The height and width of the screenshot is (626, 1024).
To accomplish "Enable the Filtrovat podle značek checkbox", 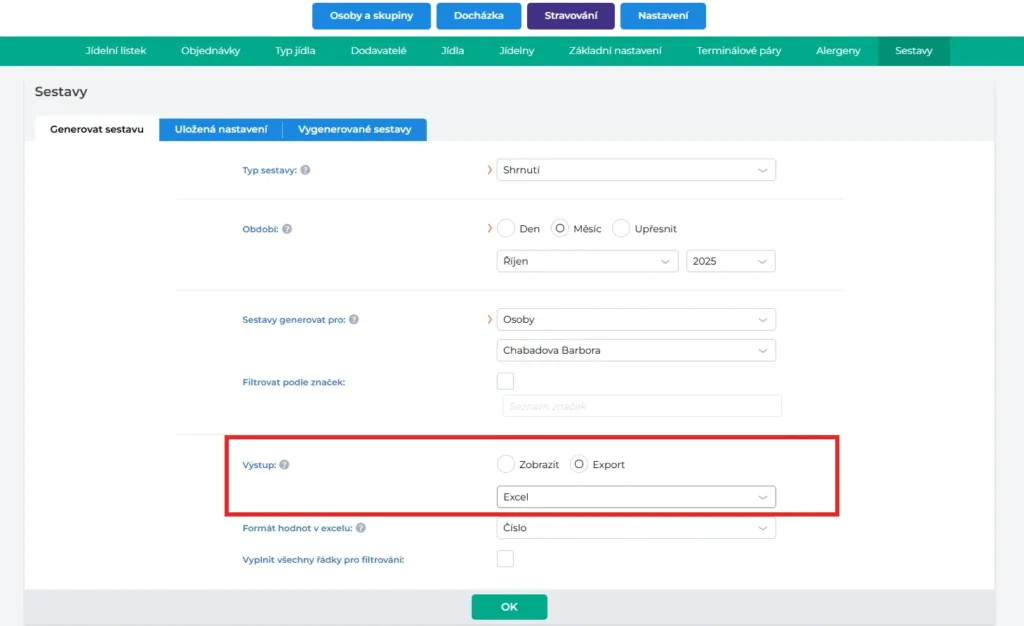I will [506, 381].
